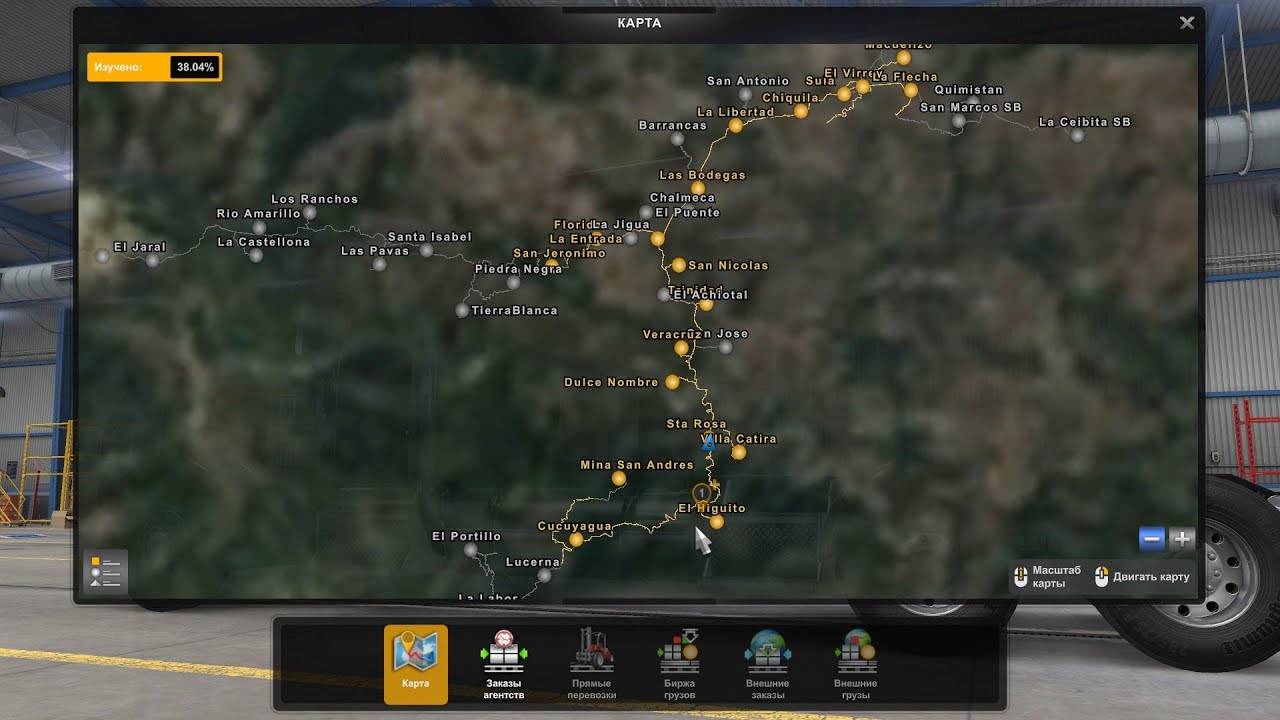Switch to Прямые перевозки tab

pyautogui.click(x=591, y=665)
